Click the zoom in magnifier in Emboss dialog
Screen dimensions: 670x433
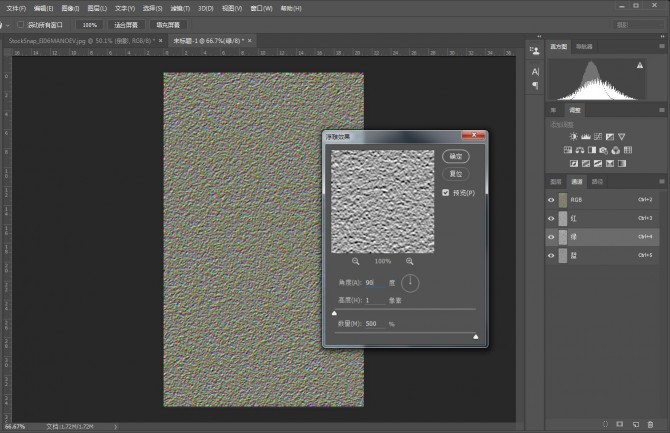coord(409,261)
